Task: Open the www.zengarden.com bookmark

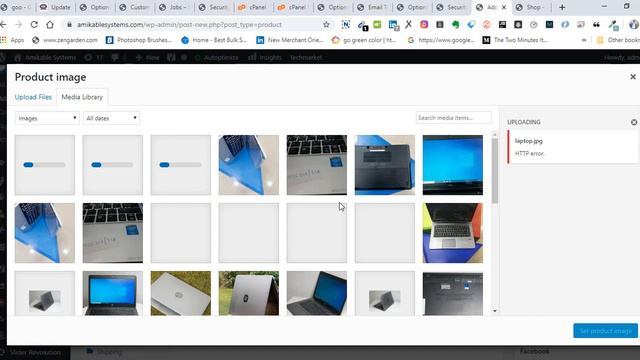Action: [65, 40]
